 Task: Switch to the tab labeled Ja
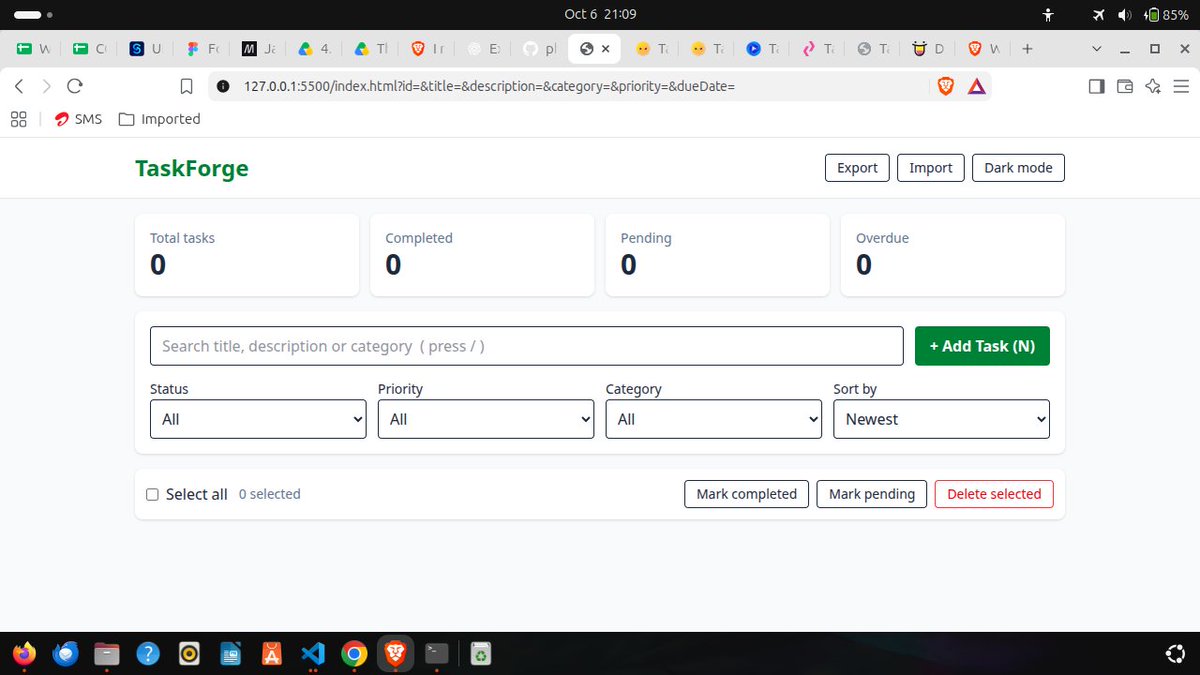point(260,48)
